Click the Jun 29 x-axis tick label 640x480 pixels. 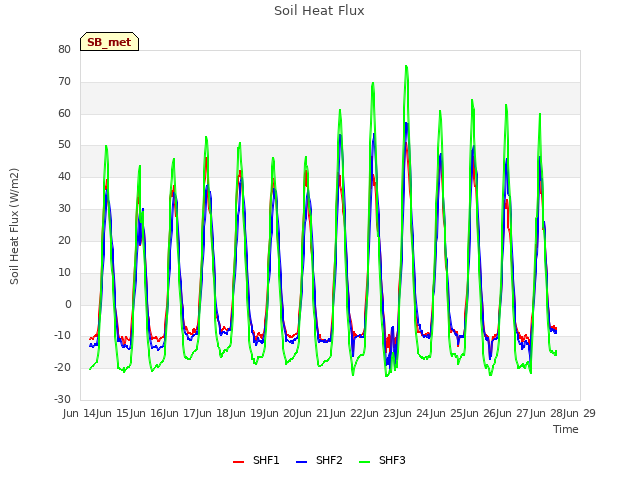pos(580,413)
